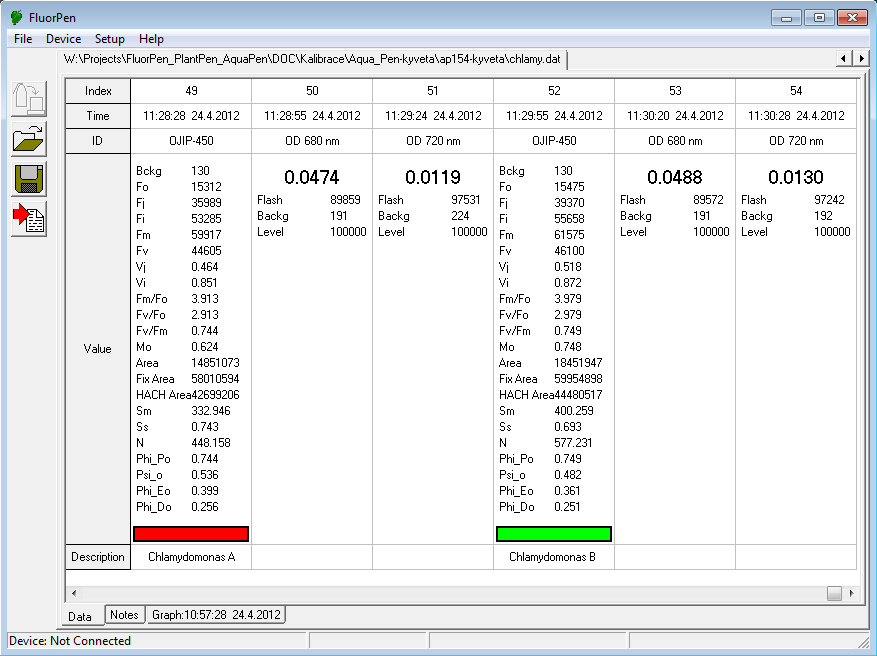Click the time cell 11:28:55 24.4.2012
The image size is (877, 656).
[x=312, y=116]
